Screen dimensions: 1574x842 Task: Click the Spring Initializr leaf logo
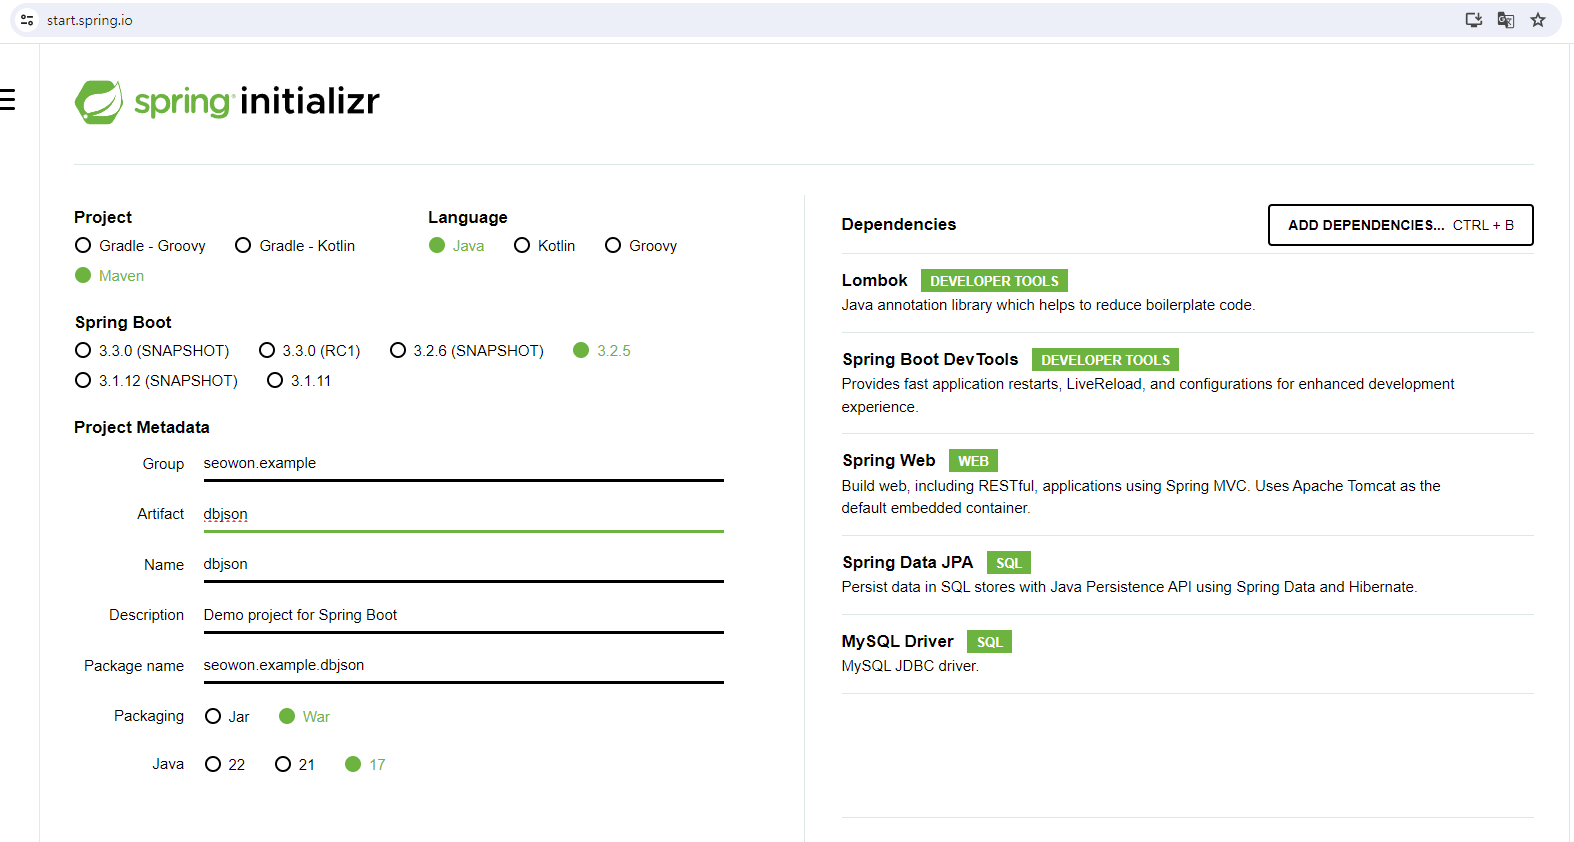coord(98,102)
